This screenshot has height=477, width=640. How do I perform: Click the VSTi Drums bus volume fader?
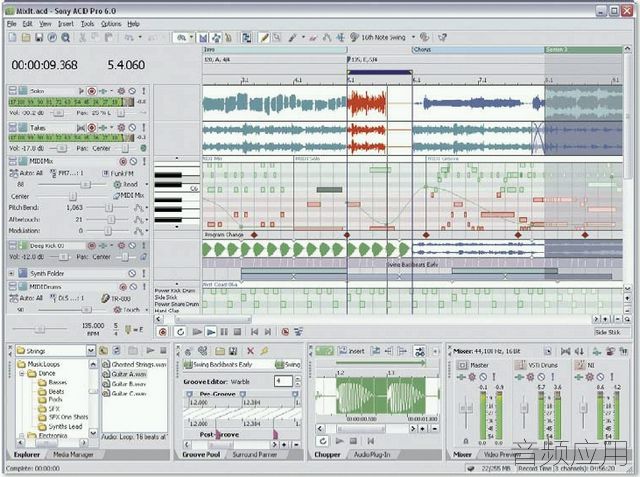pyautogui.click(x=524, y=408)
